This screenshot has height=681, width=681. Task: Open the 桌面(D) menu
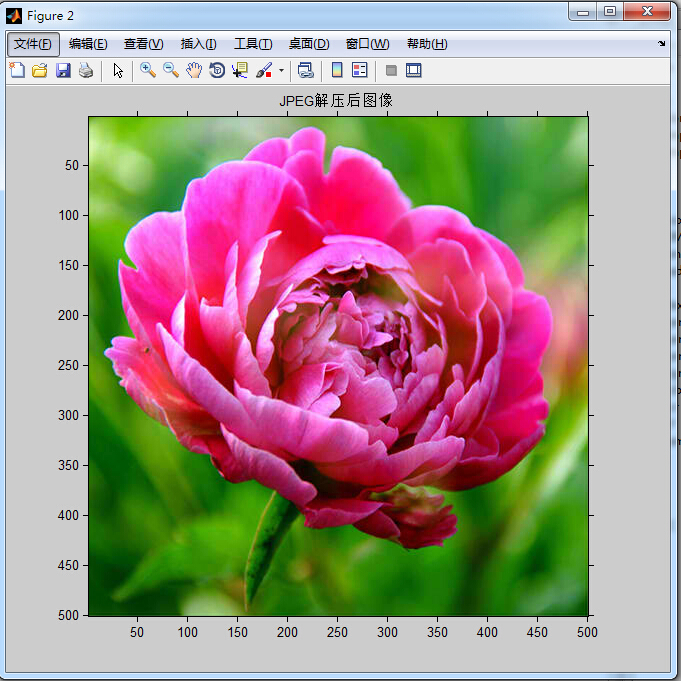pos(309,44)
